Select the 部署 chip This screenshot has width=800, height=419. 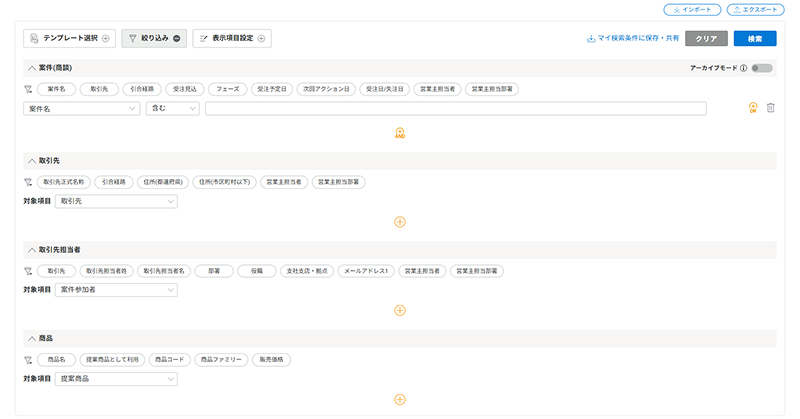point(214,271)
